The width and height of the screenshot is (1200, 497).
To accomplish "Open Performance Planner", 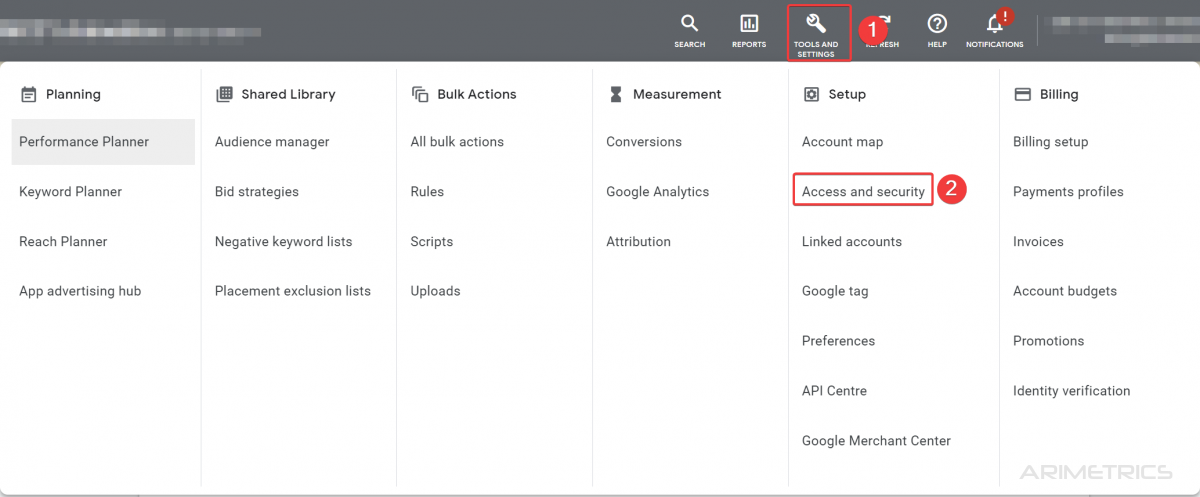I will [x=103, y=142].
